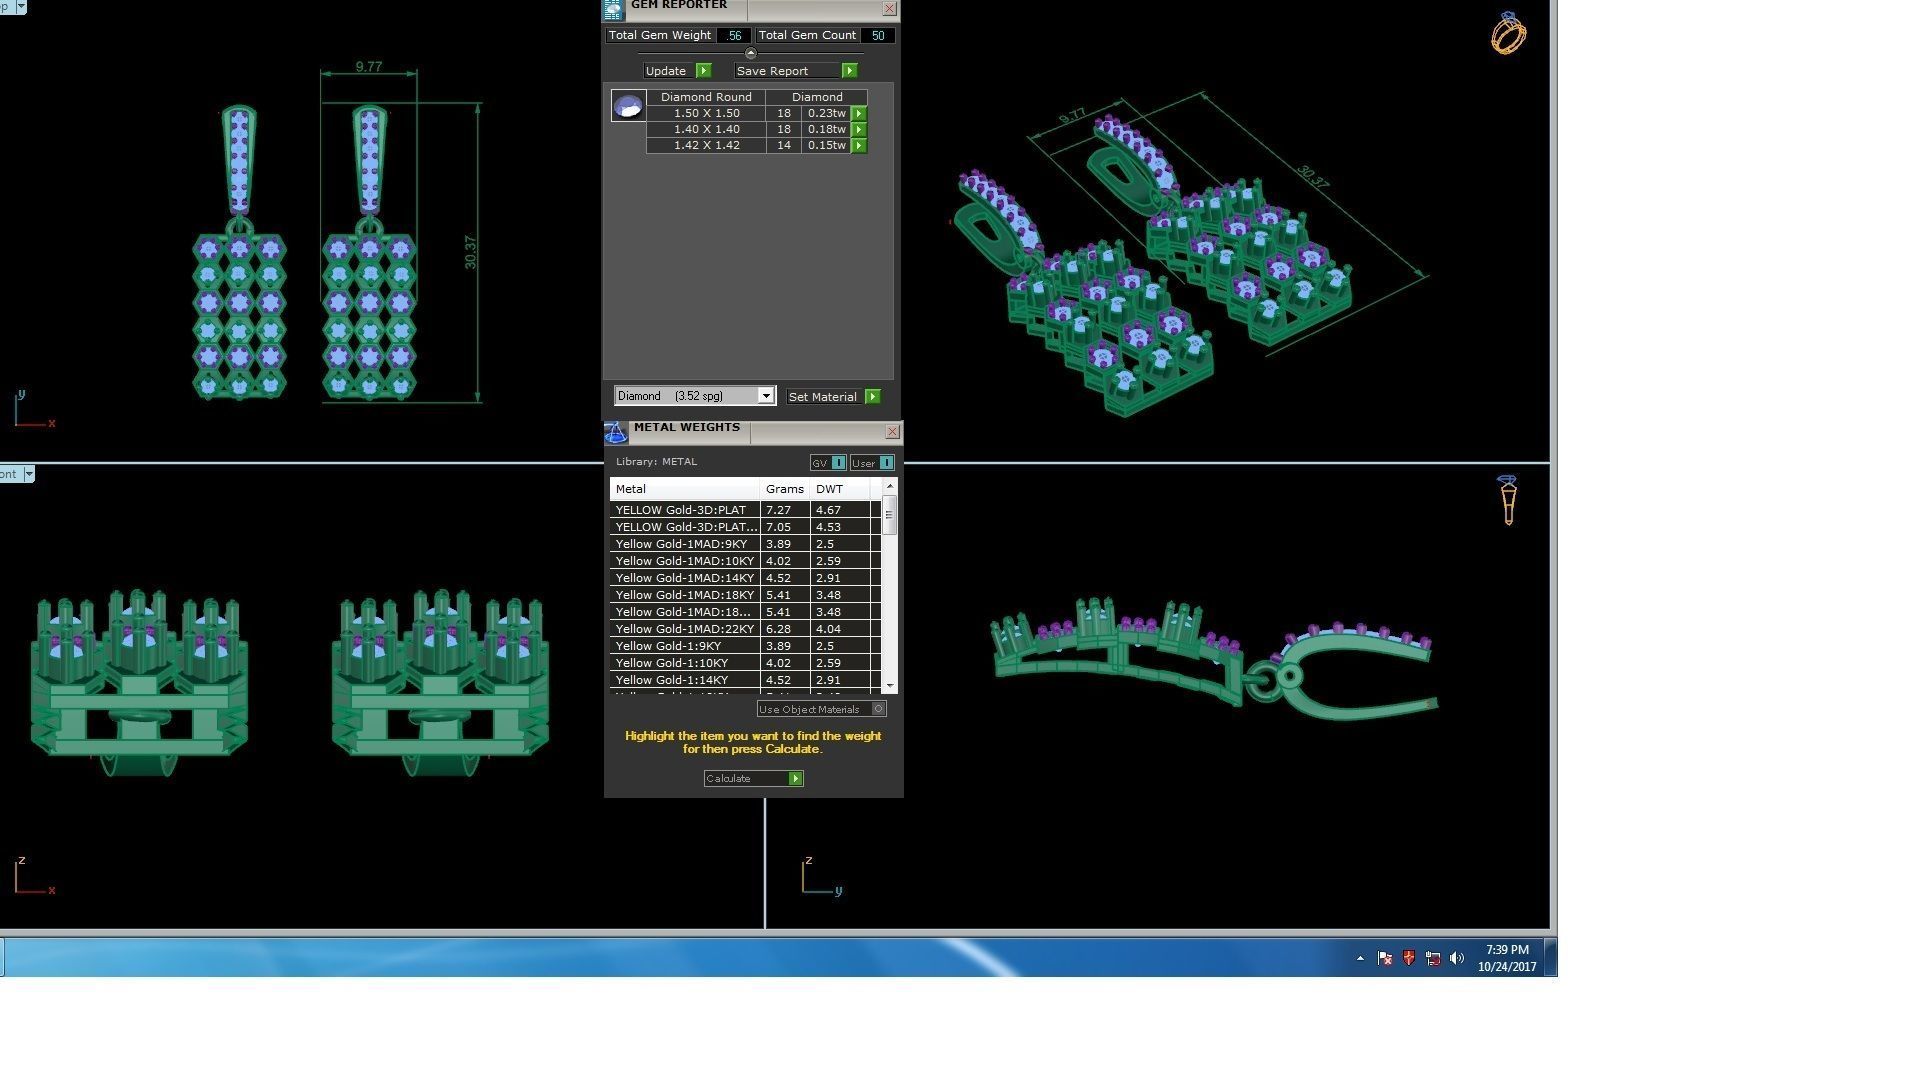The width and height of the screenshot is (1920, 1080).
Task: Click the Calculate button
Action: pyautogui.click(x=753, y=779)
